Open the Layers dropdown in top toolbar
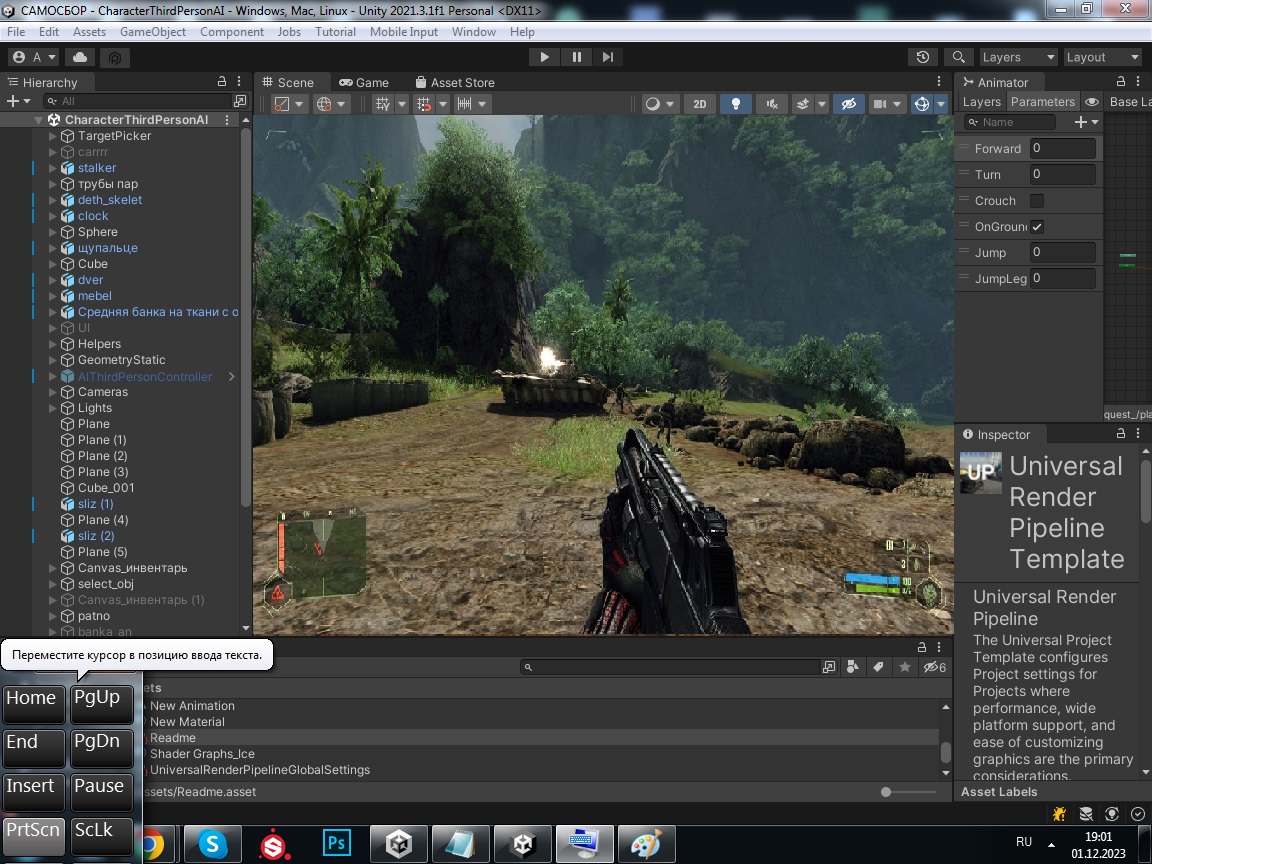 (x=1016, y=57)
